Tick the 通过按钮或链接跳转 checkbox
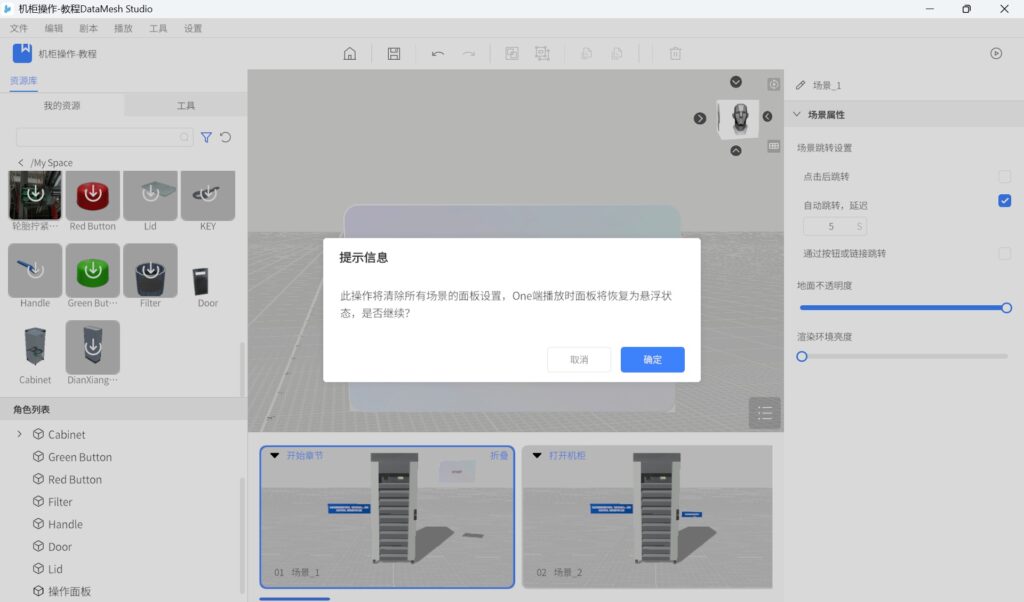 1004,254
